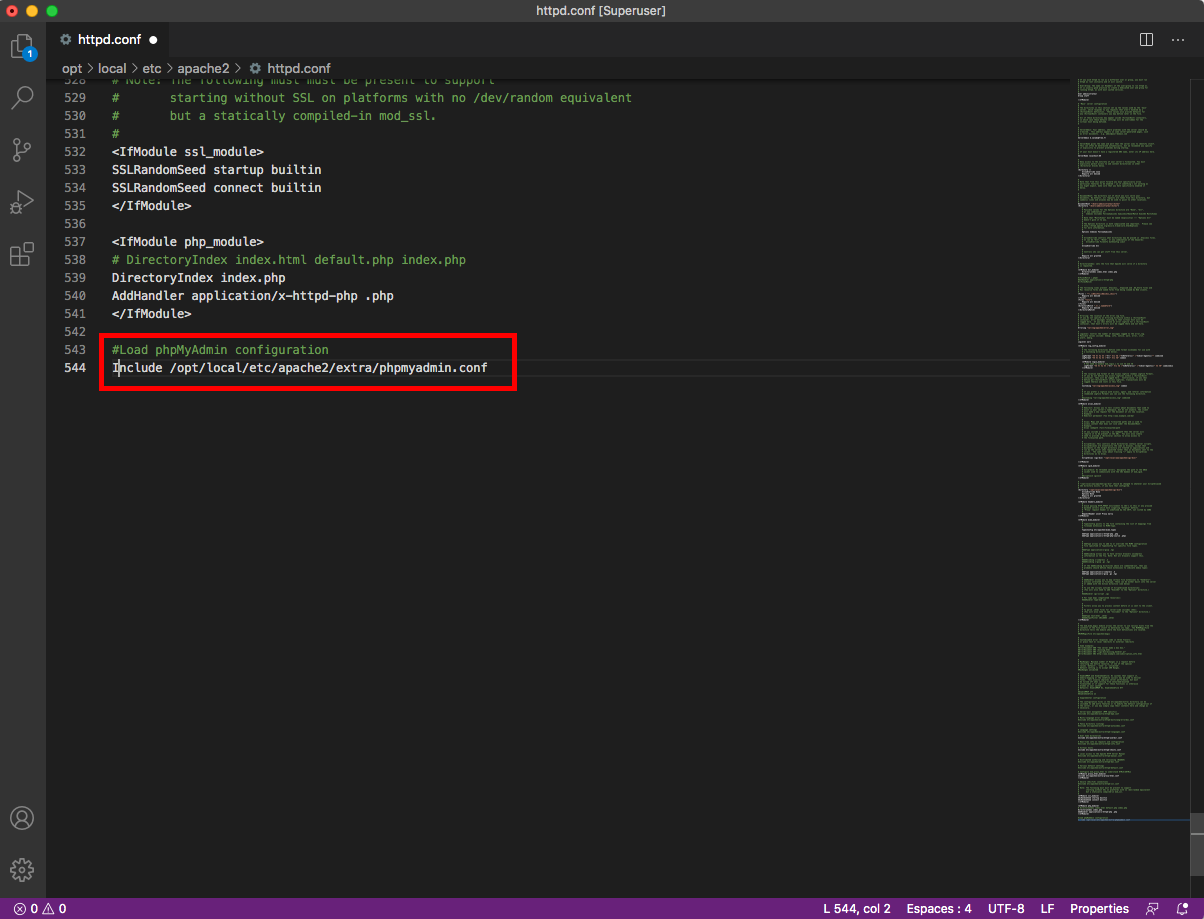This screenshot has height=919, width=1204.
Task: Click the Split Editor icon
Action: point(1147,40)
